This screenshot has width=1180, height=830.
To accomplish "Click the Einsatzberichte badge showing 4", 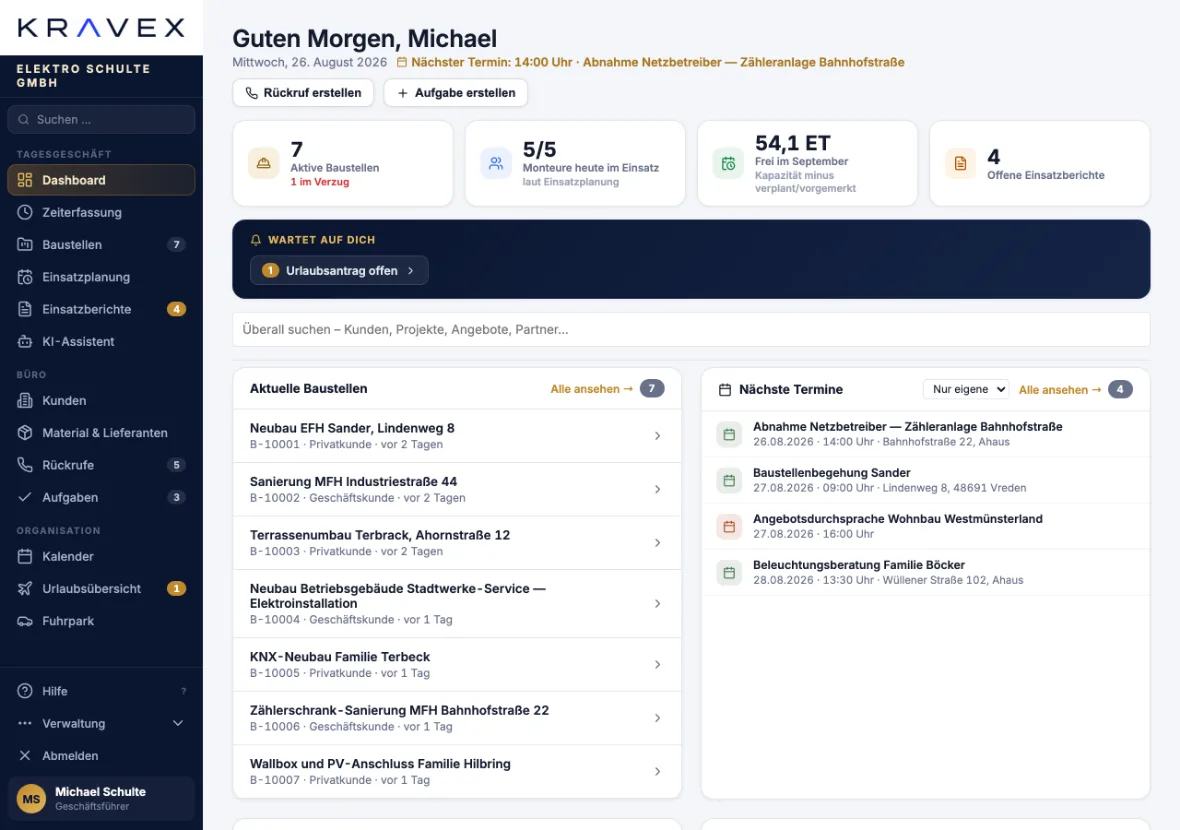I will tap(176, 309).
